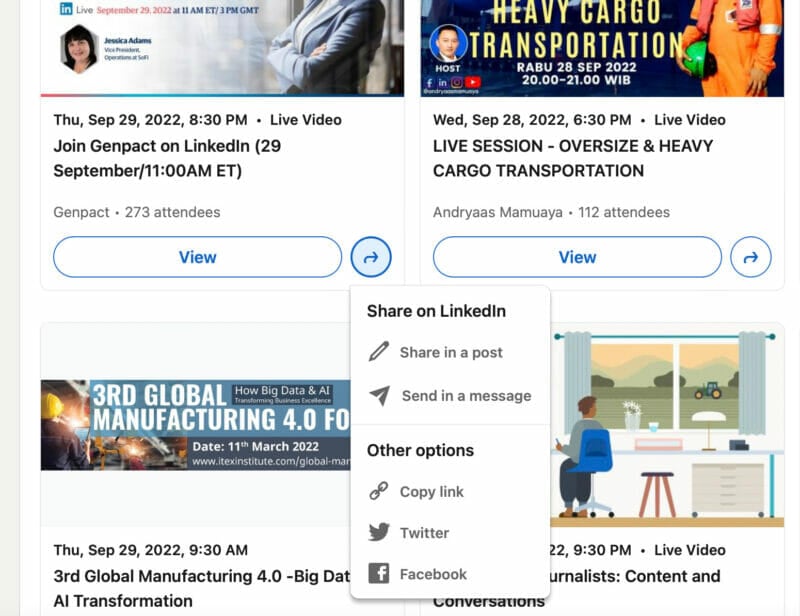This screenshot has width=800, height=616.
Task: Click the share arrow on Genpact event
Action: click(x=371, y=257)
